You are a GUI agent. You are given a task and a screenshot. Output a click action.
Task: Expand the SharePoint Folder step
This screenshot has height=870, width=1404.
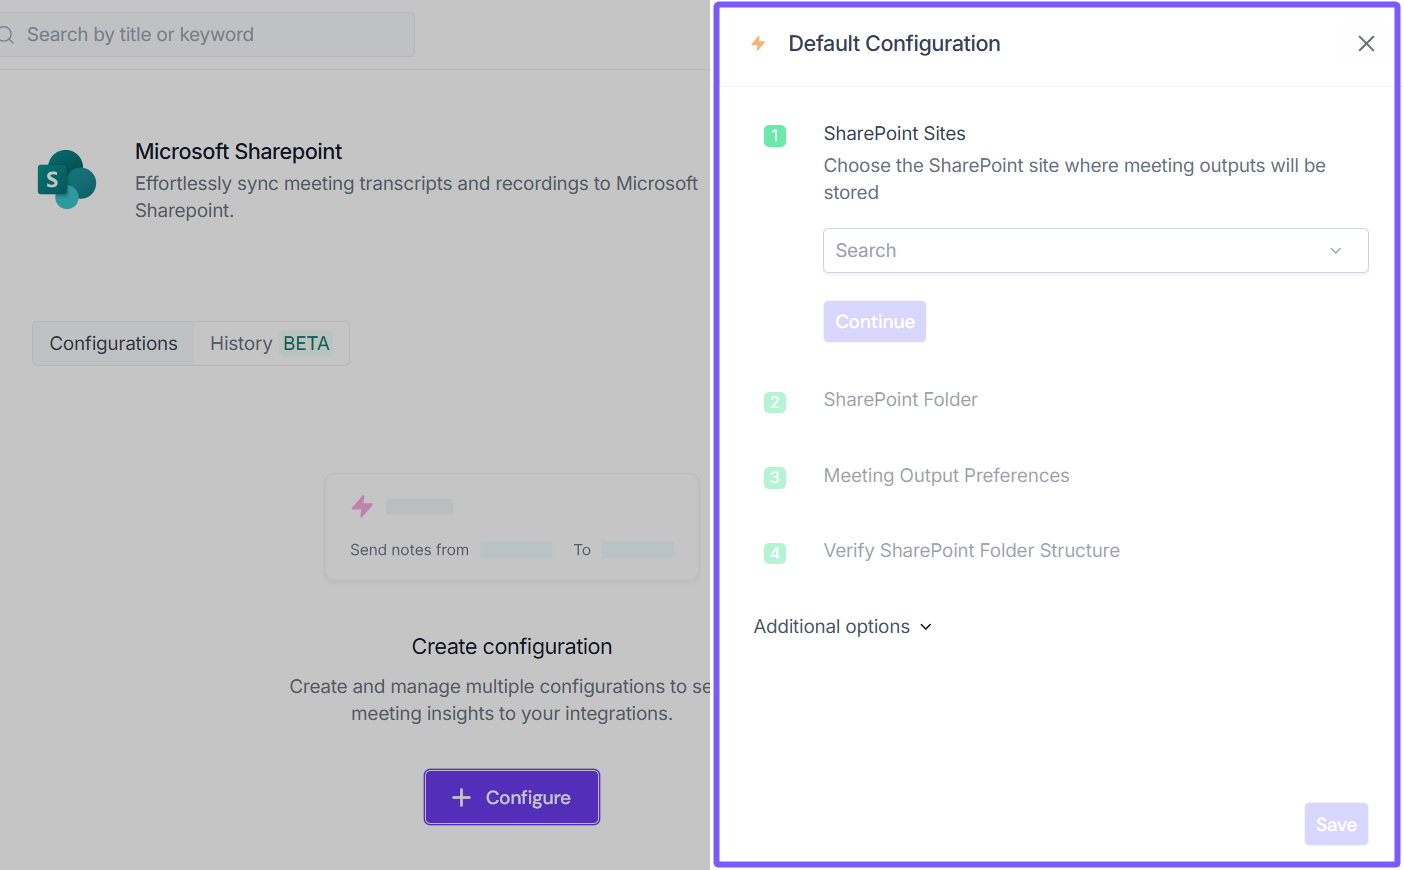tap(900, 400)
